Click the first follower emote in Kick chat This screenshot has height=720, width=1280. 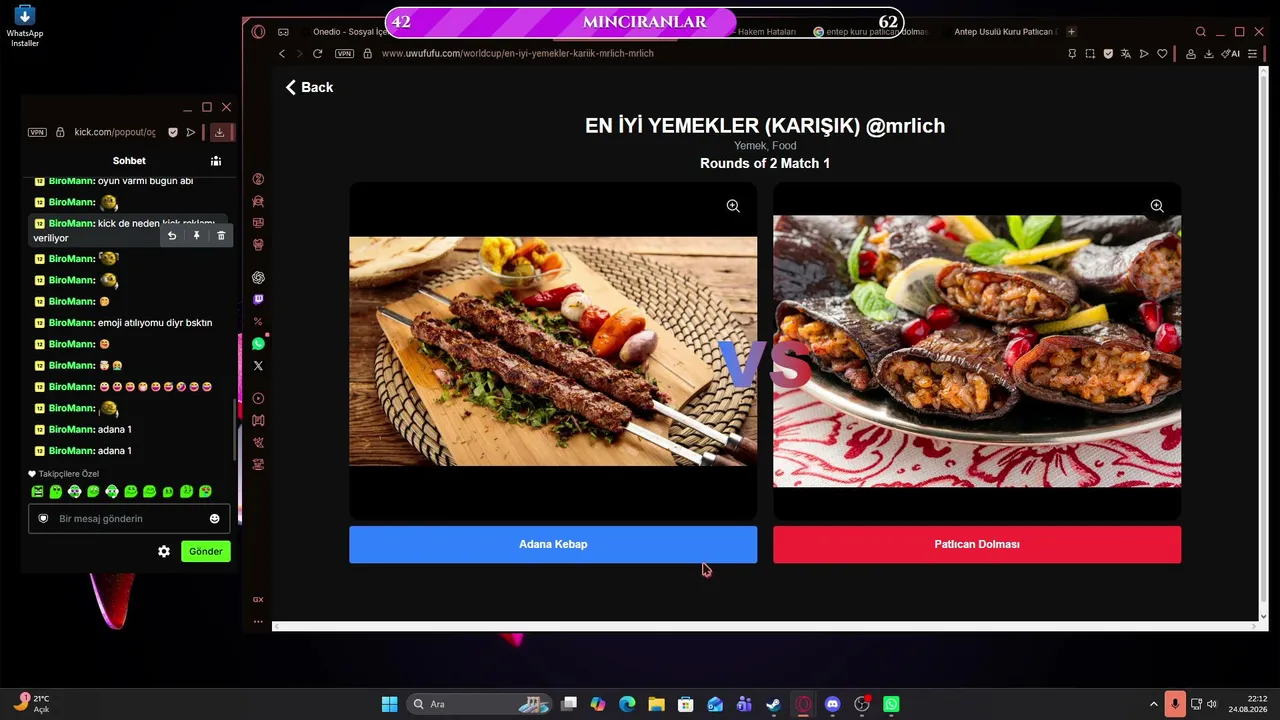37,491
